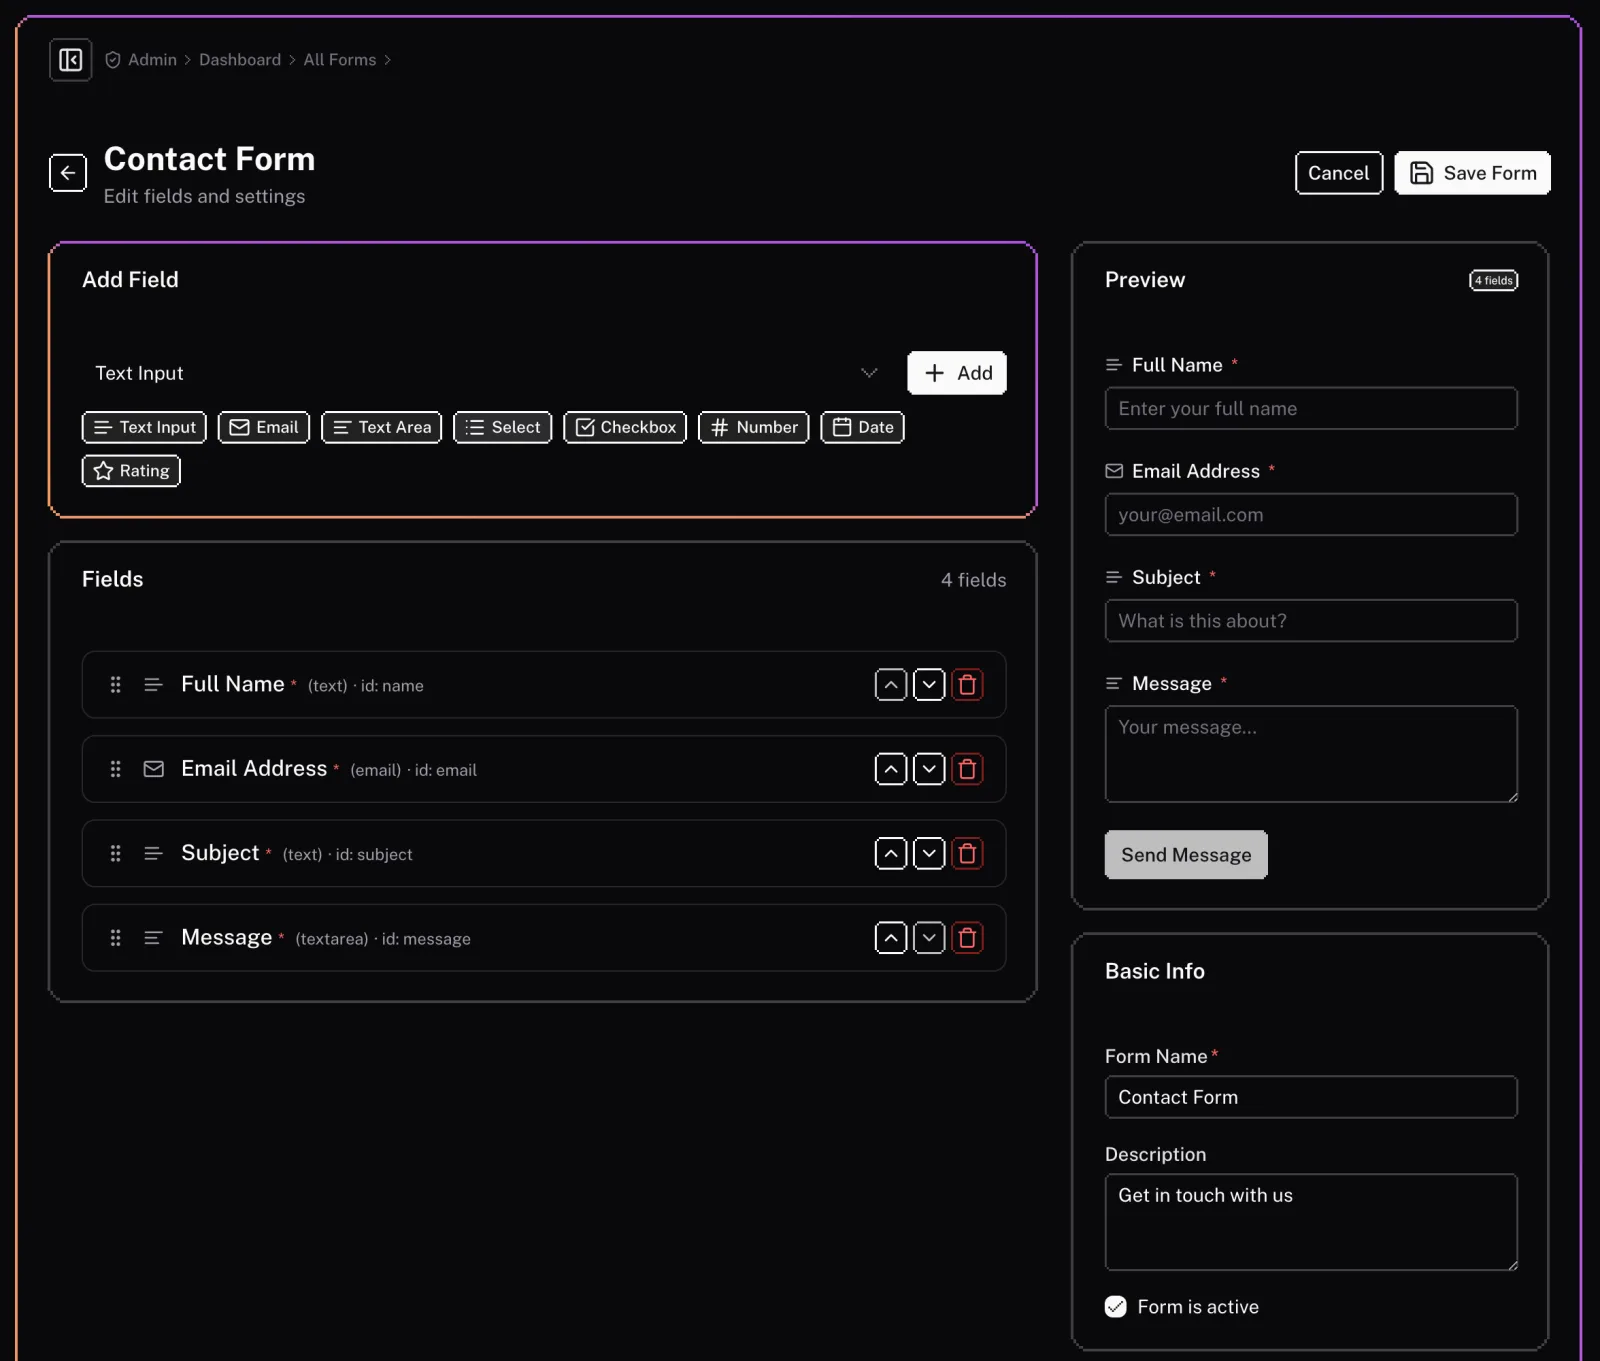Choose the Email quick-add chip
Viewport: 1600px width, 1361px height.
[x=264, y=427]
